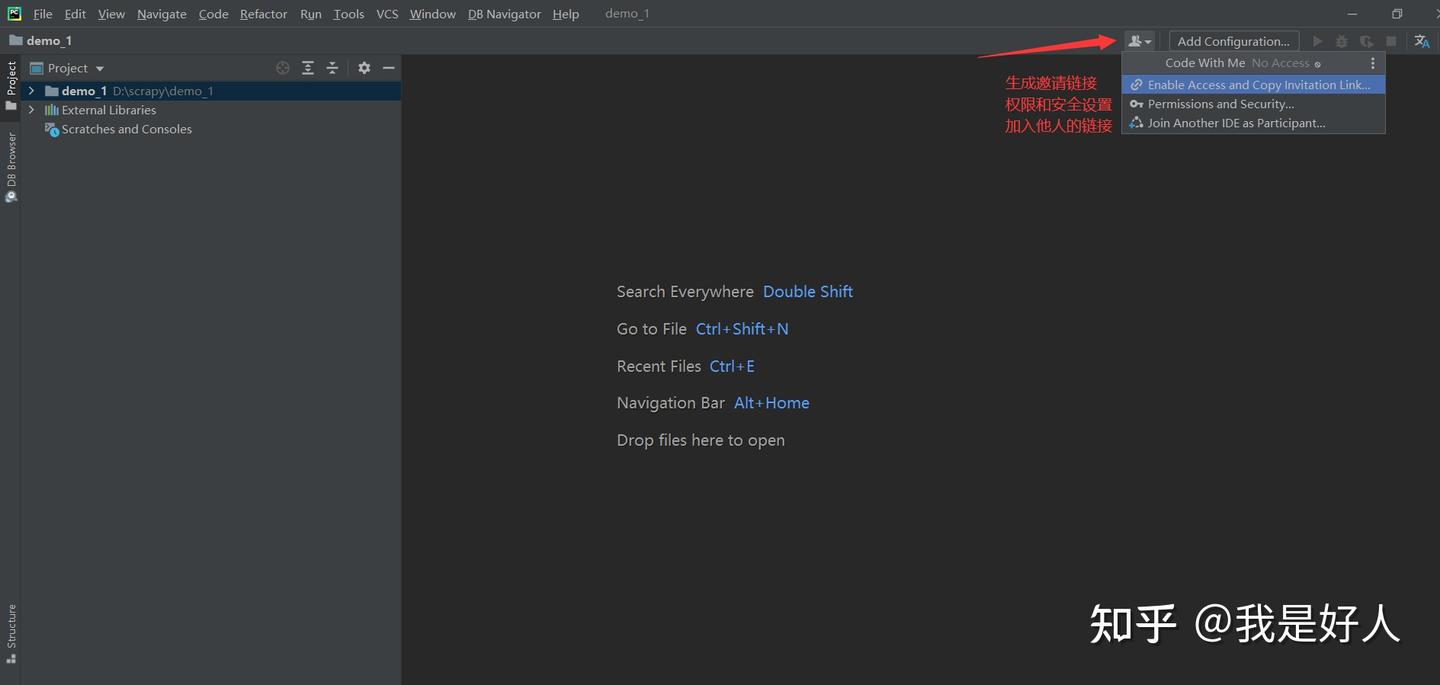Click the Collapse All icon in Project toolbar
This screenshot has height=685, width=1440.
tap(332, 67)
